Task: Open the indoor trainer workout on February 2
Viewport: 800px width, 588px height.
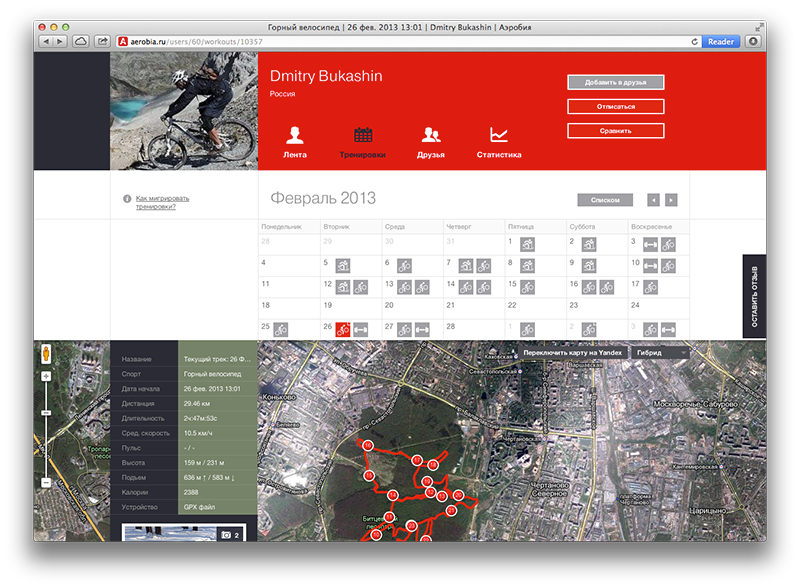Action: [x=589, y=244]
